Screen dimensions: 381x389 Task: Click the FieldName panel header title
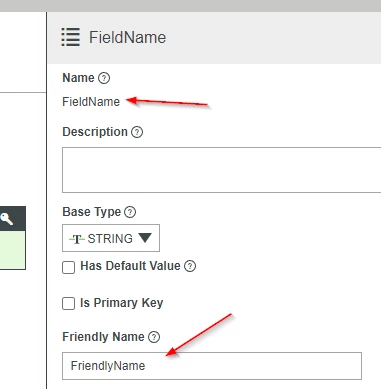tap(127, 37)
